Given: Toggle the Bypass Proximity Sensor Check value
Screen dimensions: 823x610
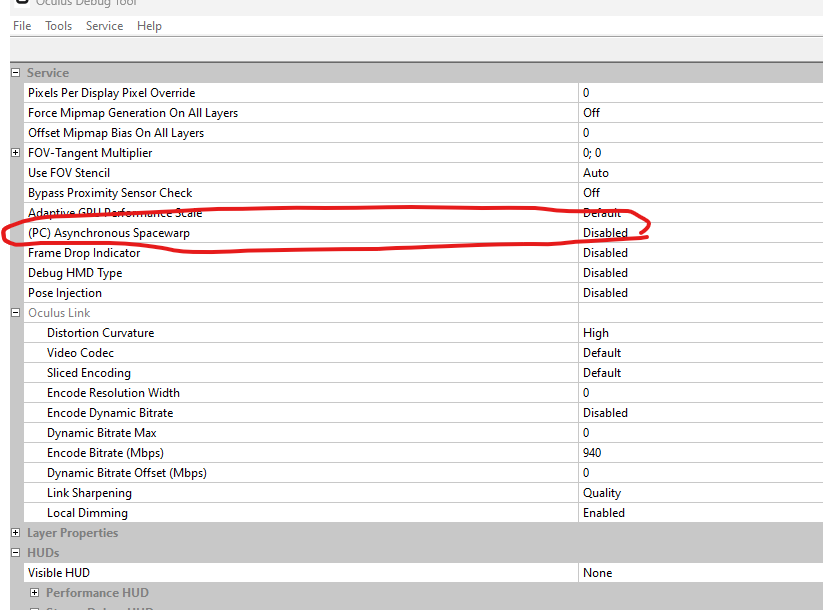Looking at the screenshot, I should 701,193.
